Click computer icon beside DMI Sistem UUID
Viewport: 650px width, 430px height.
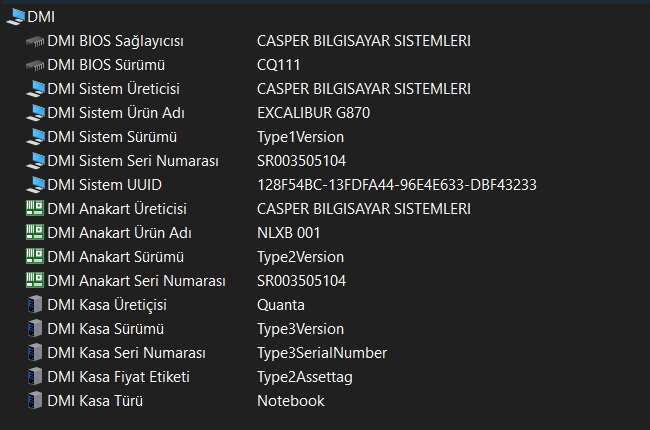(x=35, y=185)
